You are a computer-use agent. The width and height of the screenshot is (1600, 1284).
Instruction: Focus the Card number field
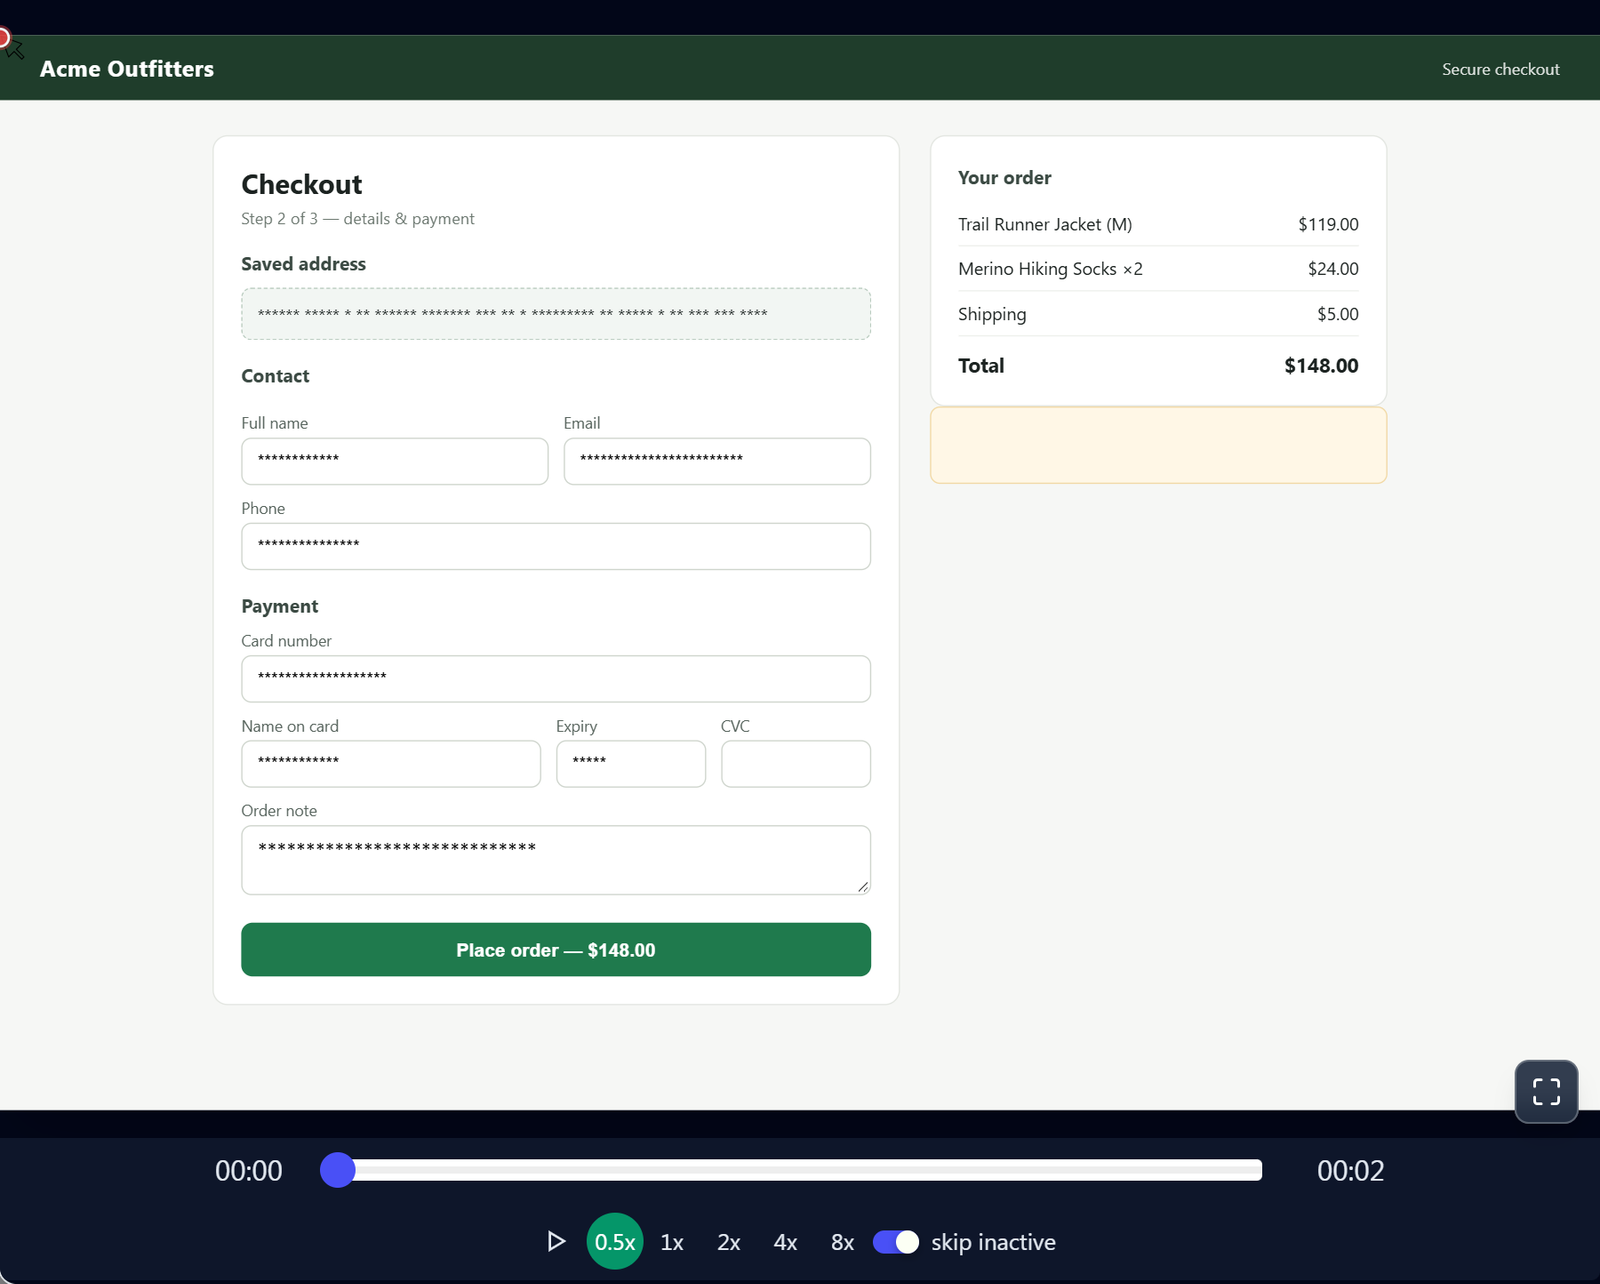556,679
